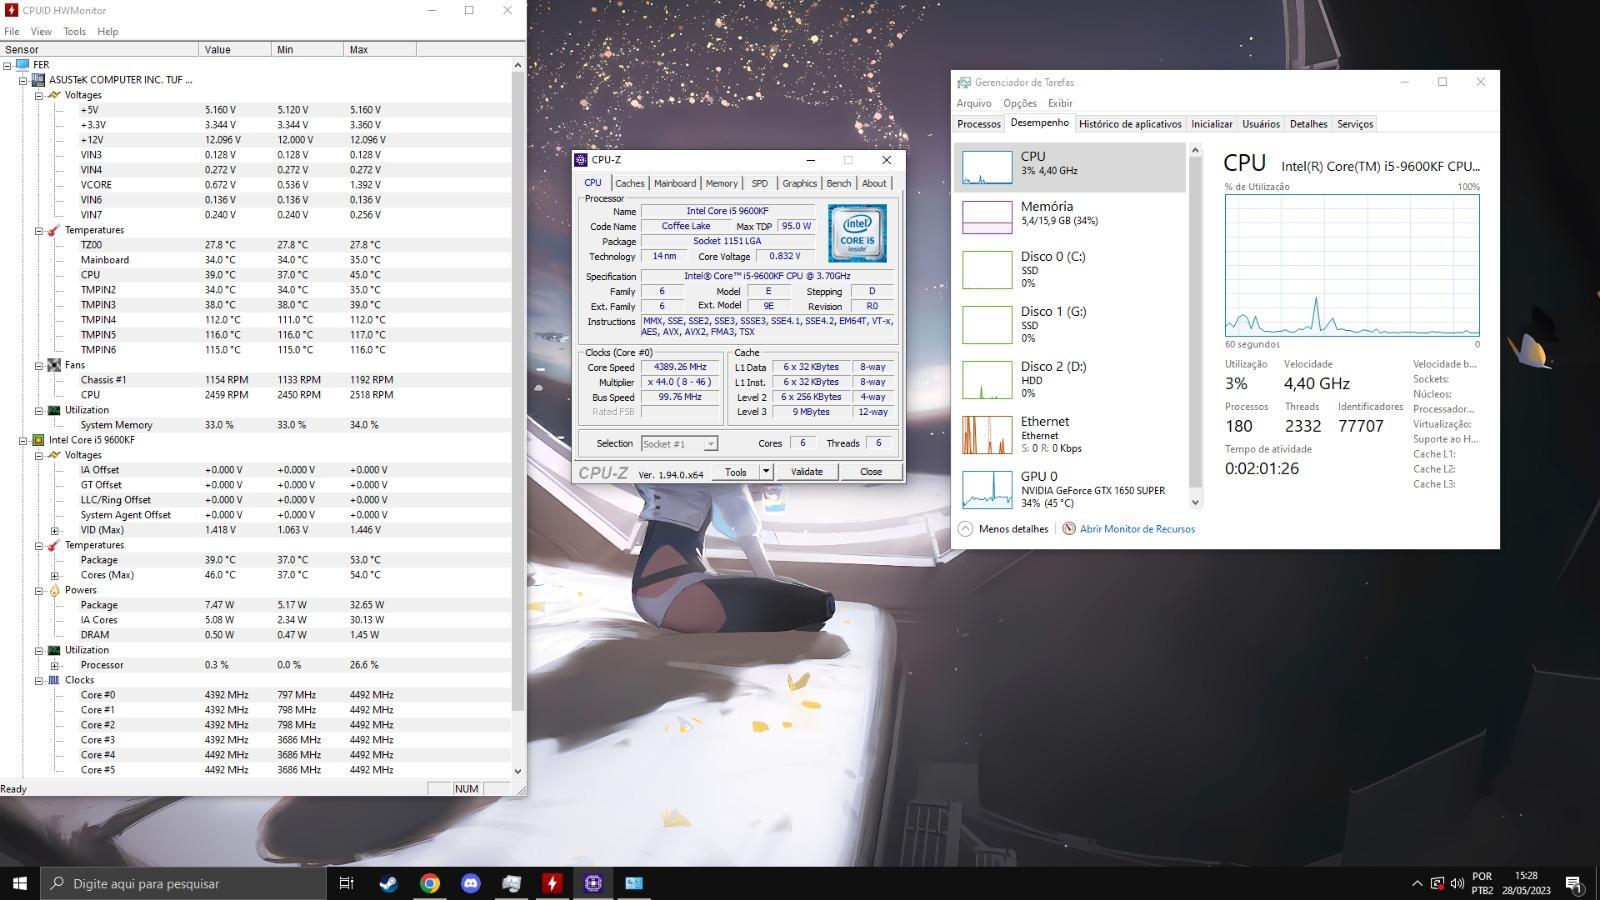This screenshot has width=1600, height=900.
Task: Switch to the Detalhes tab
Action: [1308, 124]
